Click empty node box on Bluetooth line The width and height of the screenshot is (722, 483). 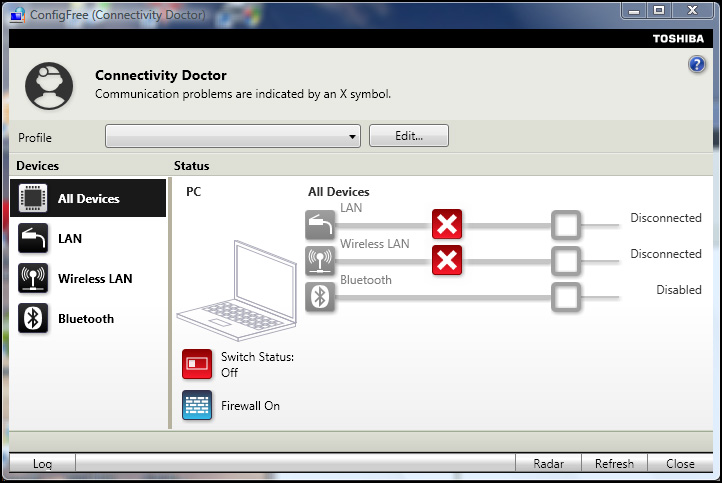click(x=565, y=297)
